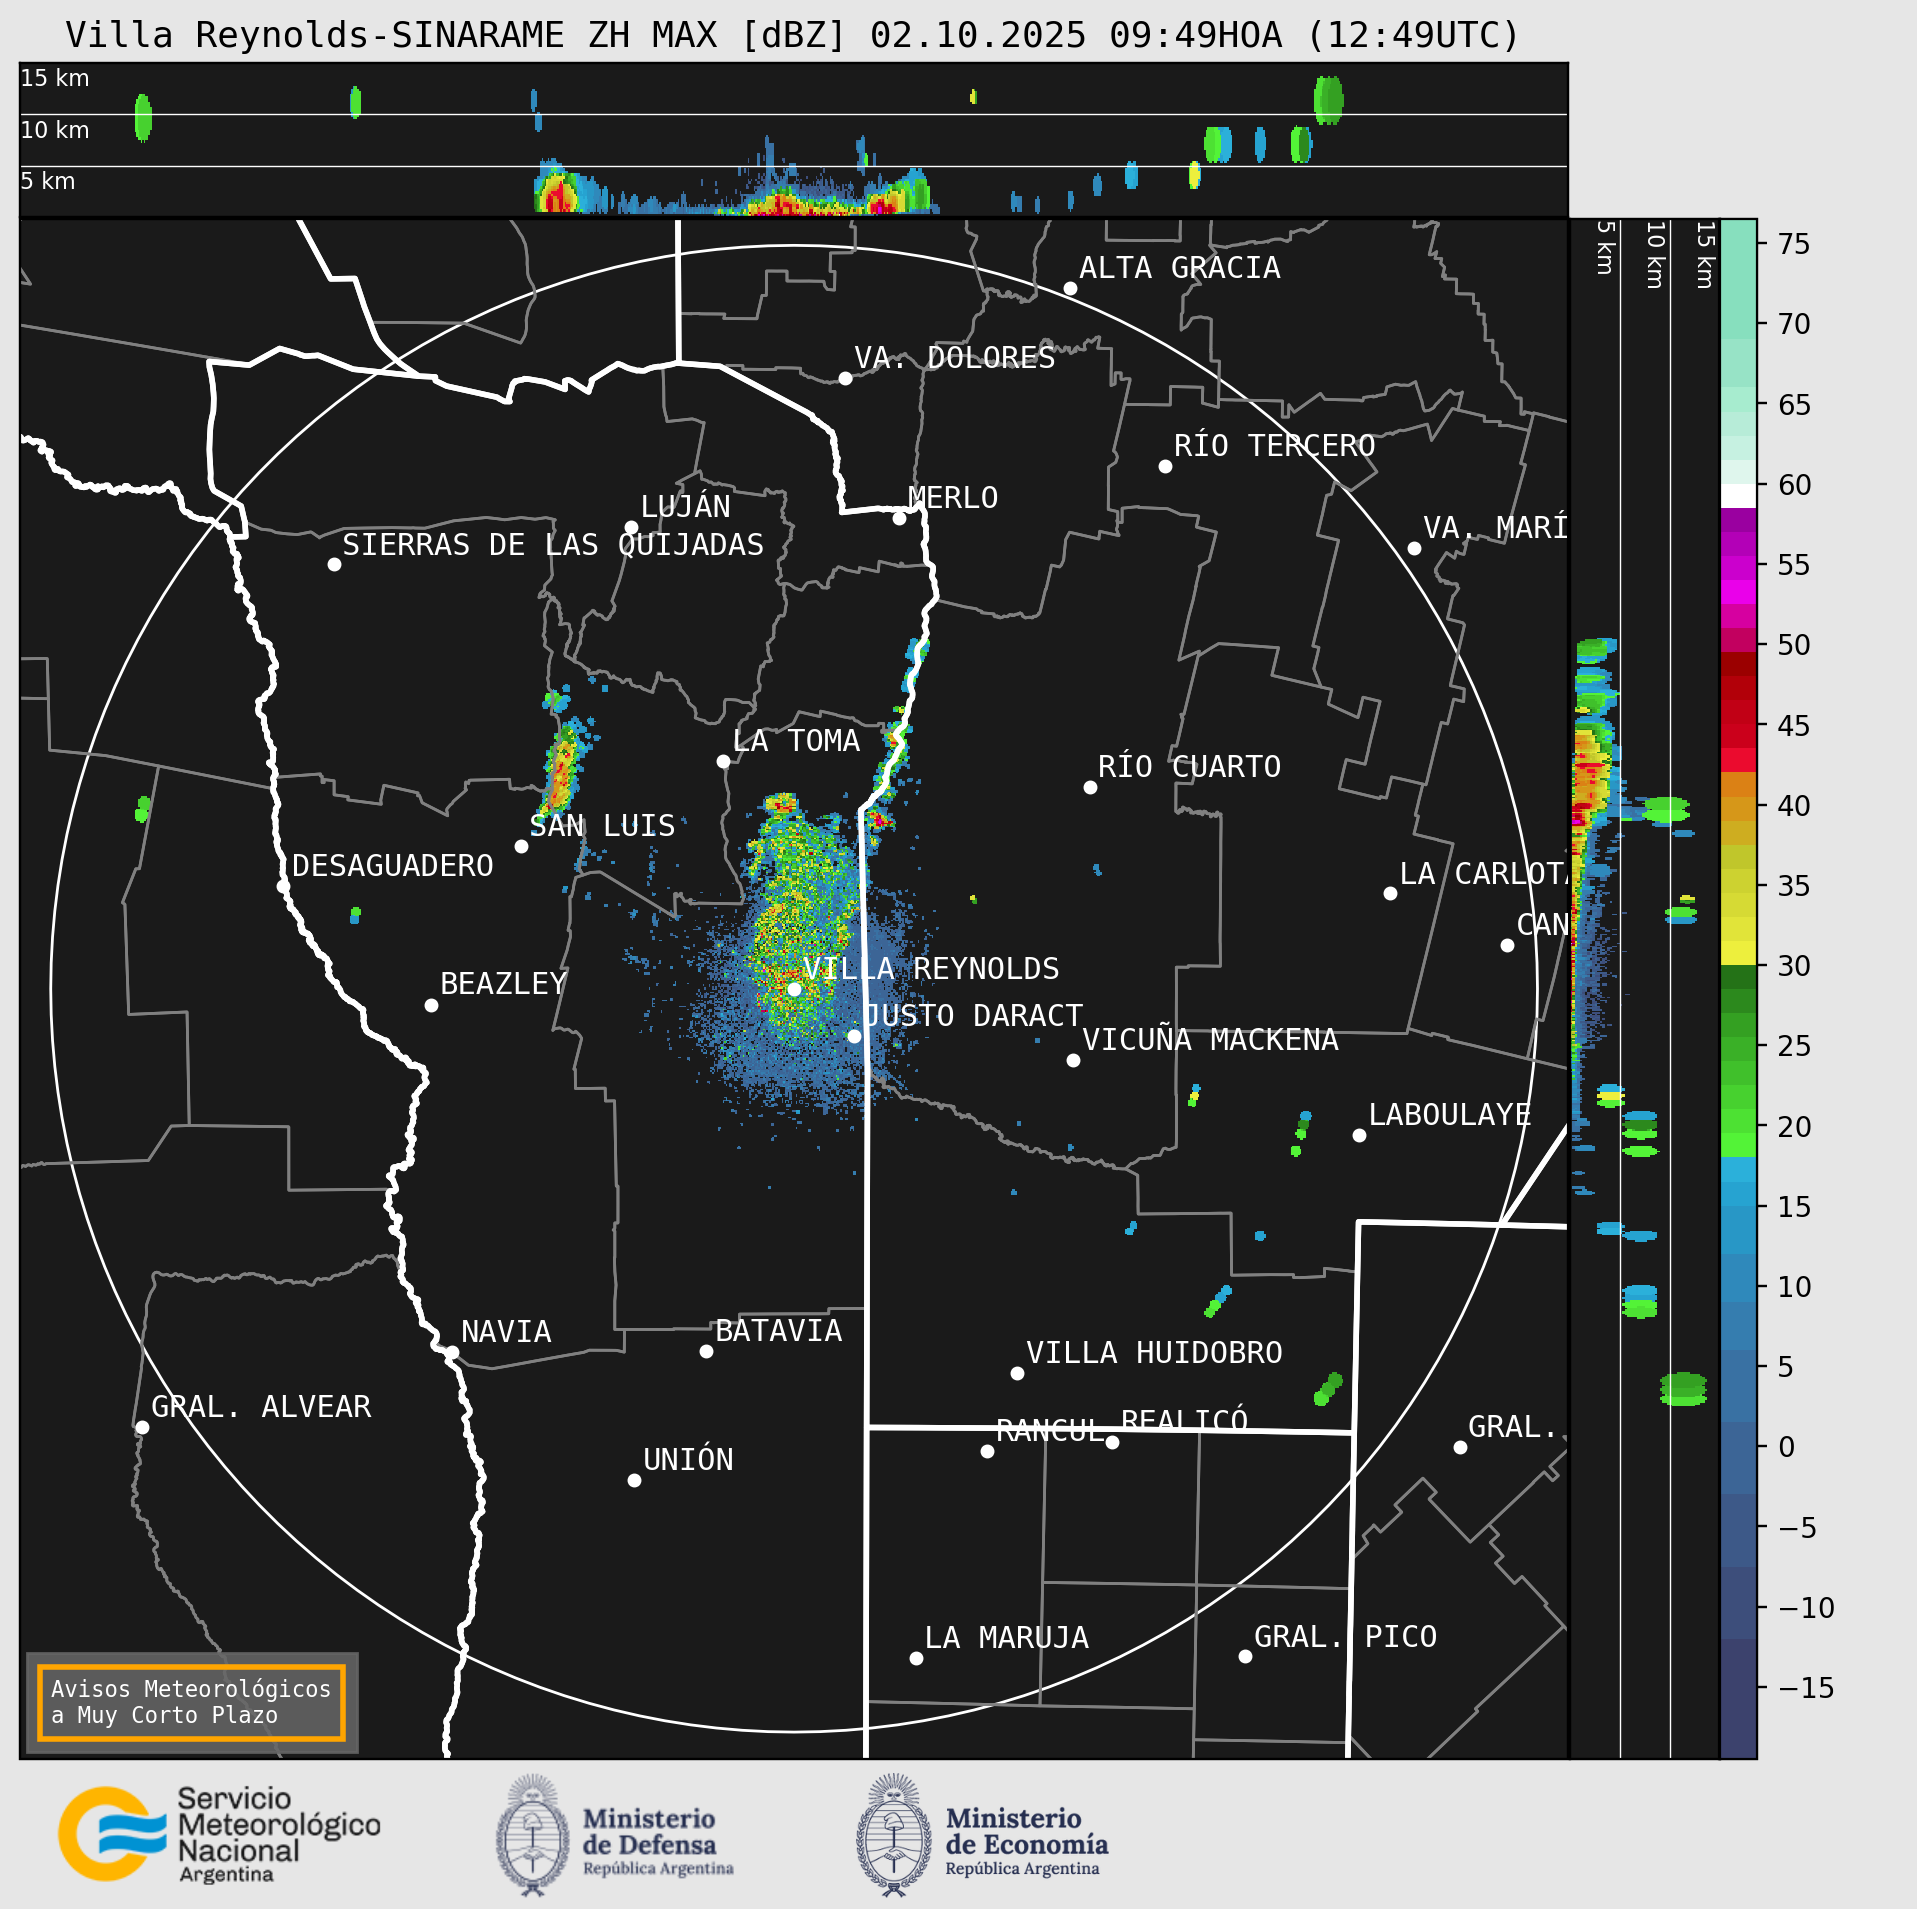
Task: Click the RÍO CUARTO map label
Action: (1189, 767)
